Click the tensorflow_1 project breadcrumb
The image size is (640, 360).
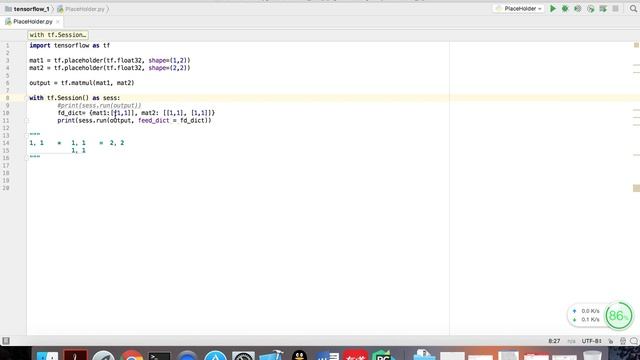tap(27, 9)
